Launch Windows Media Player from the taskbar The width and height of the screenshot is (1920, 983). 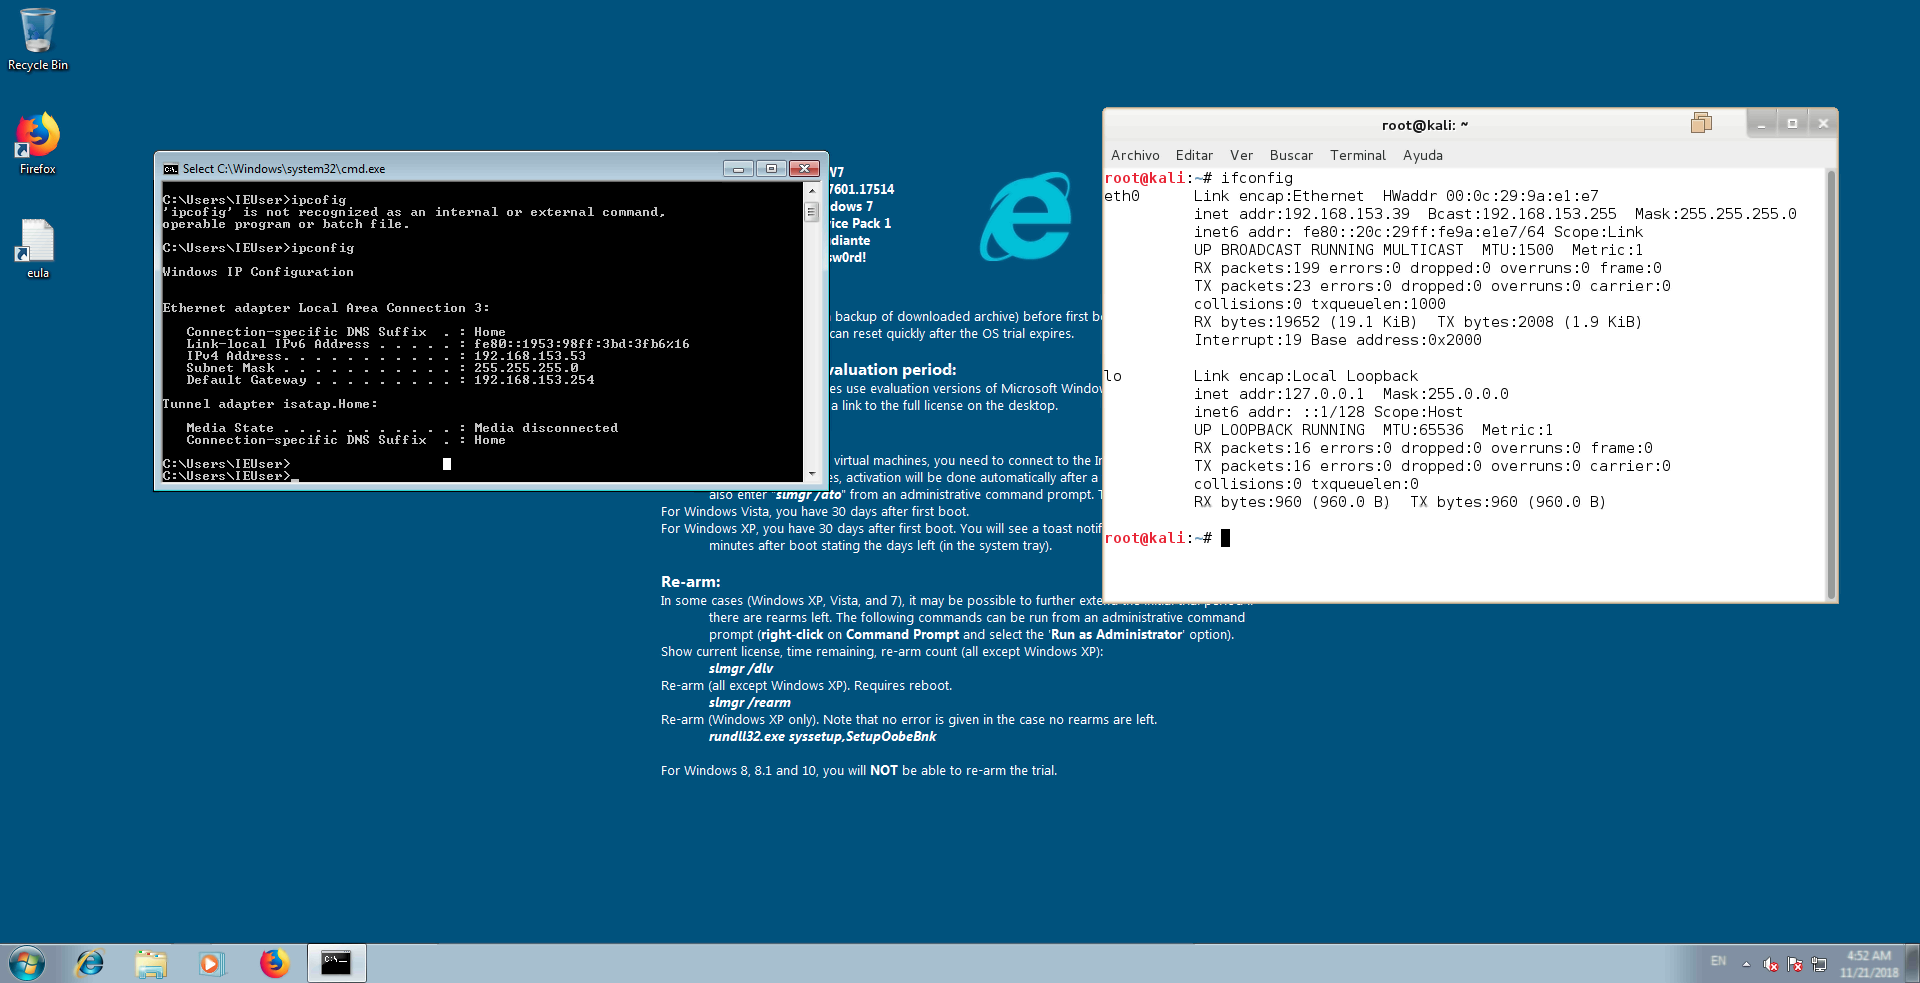pos(210,963)
